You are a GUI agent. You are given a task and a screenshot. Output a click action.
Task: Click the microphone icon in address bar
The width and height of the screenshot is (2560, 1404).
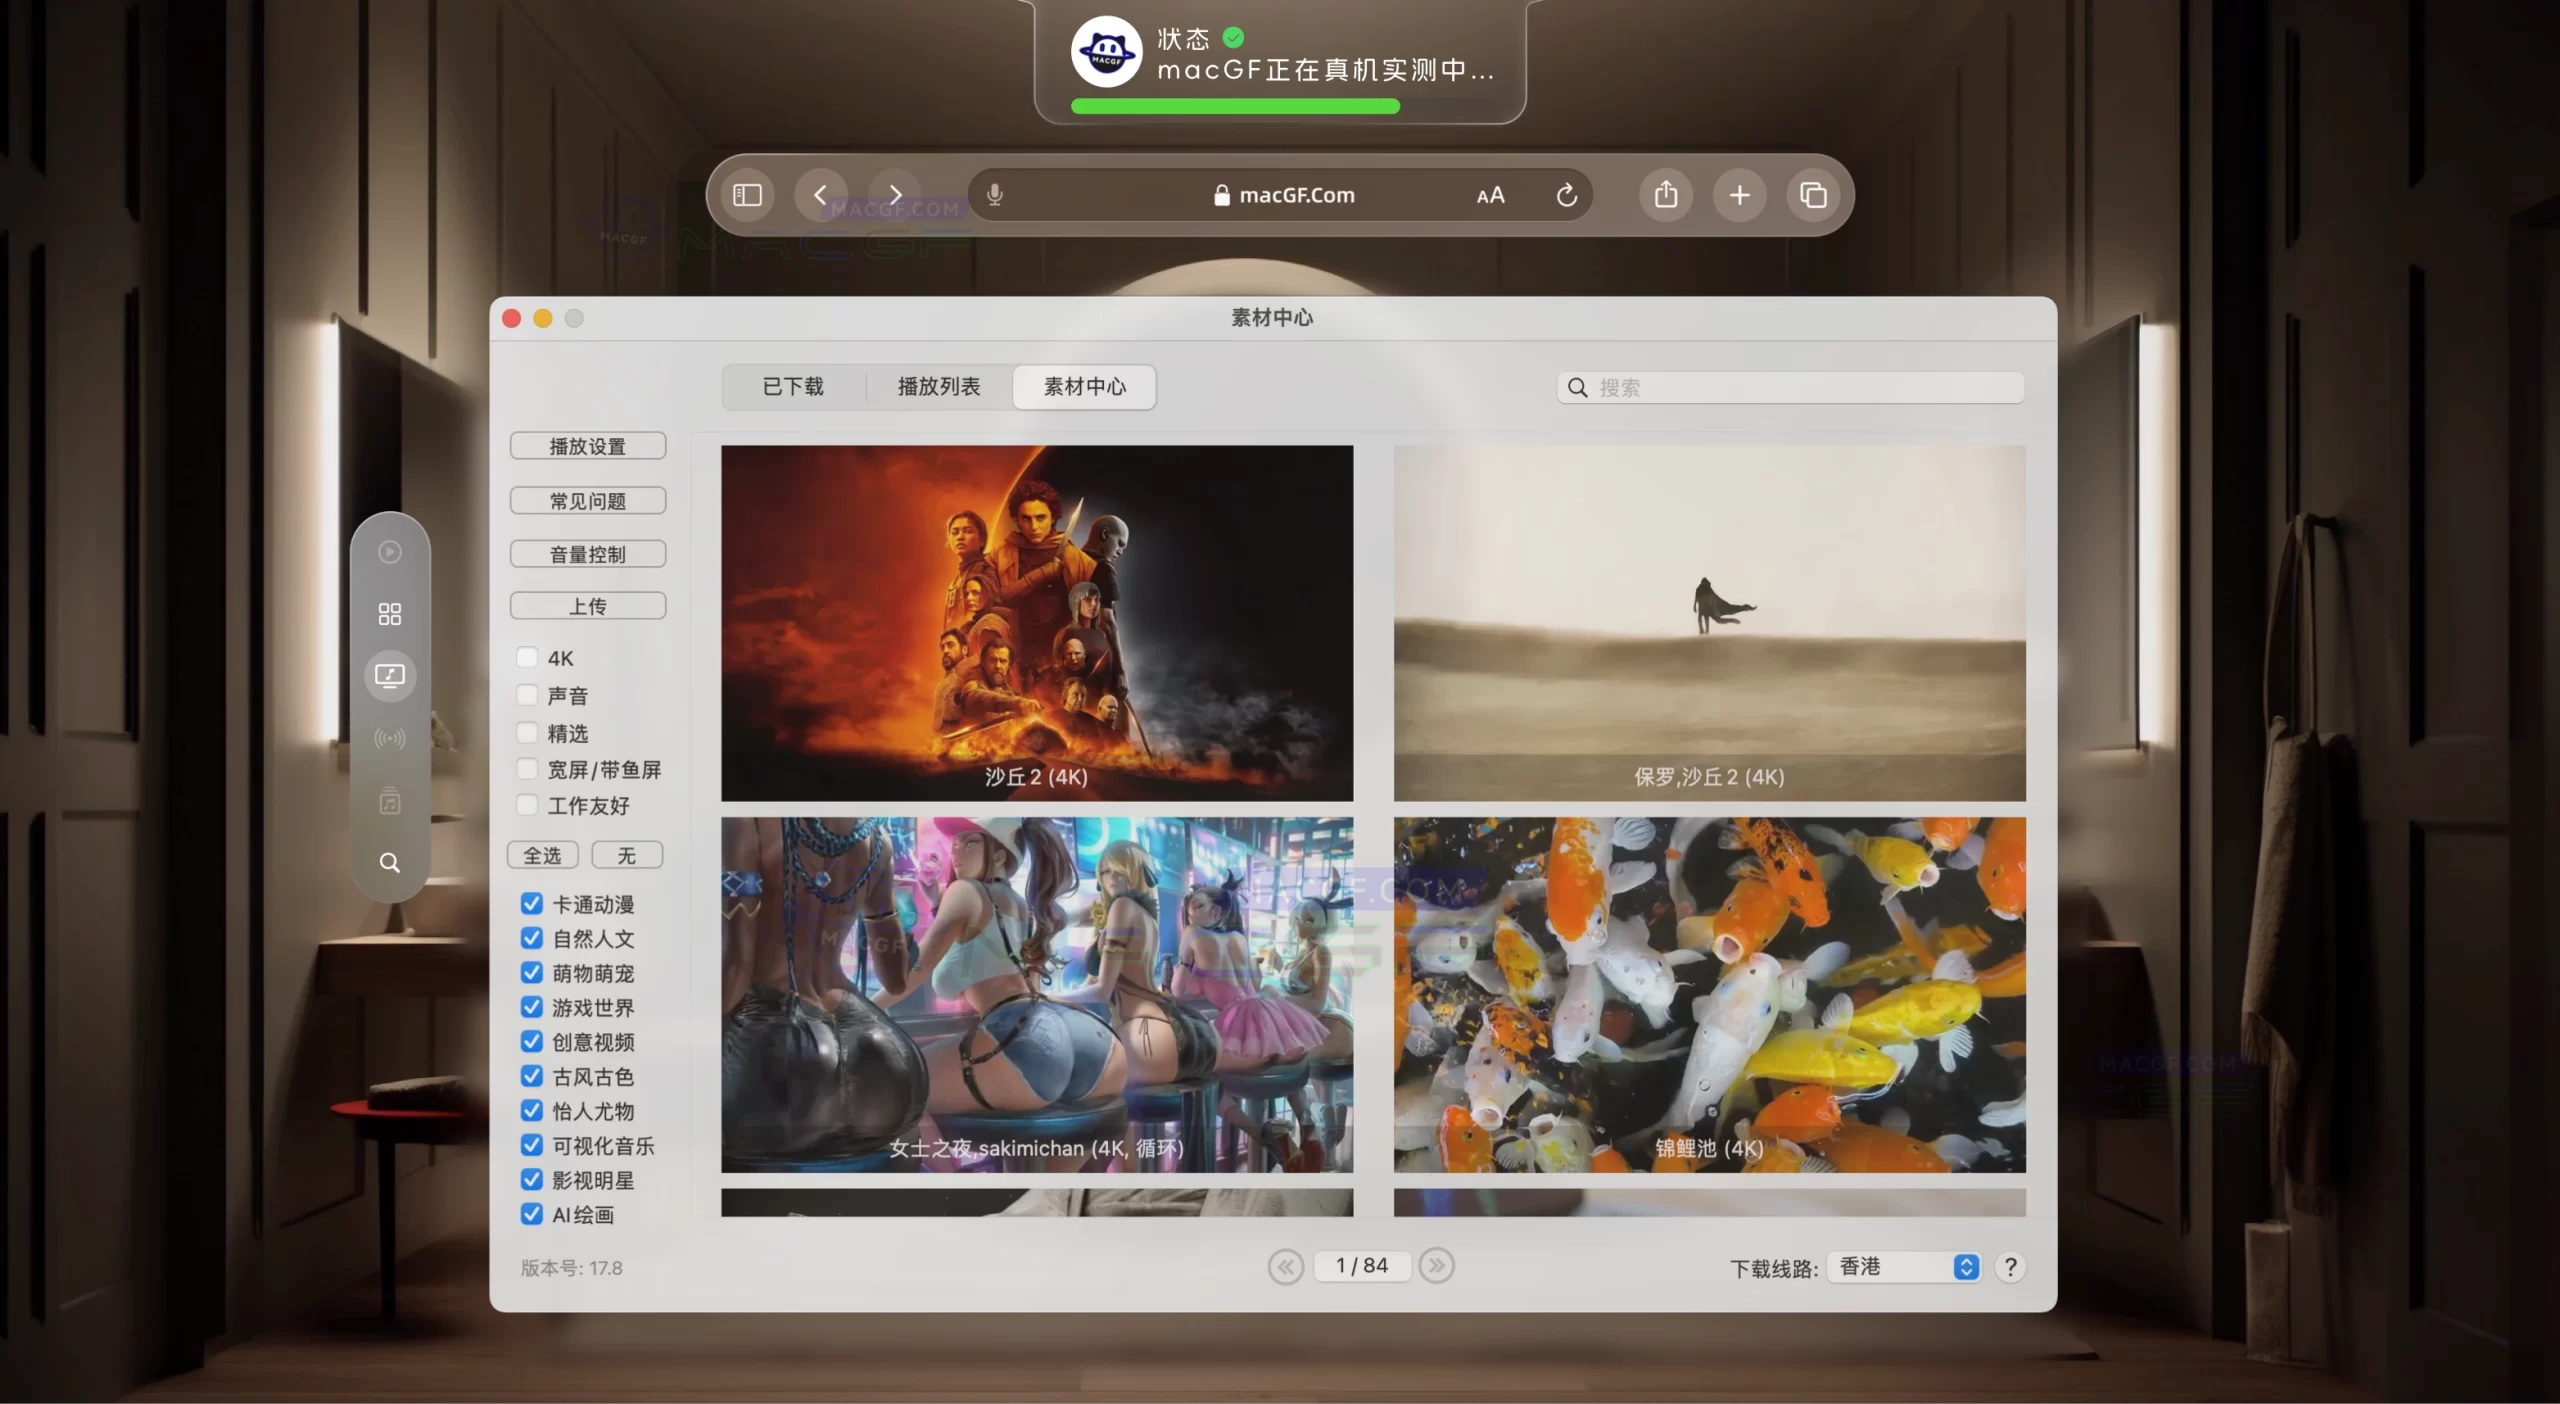tap(994, 195)
